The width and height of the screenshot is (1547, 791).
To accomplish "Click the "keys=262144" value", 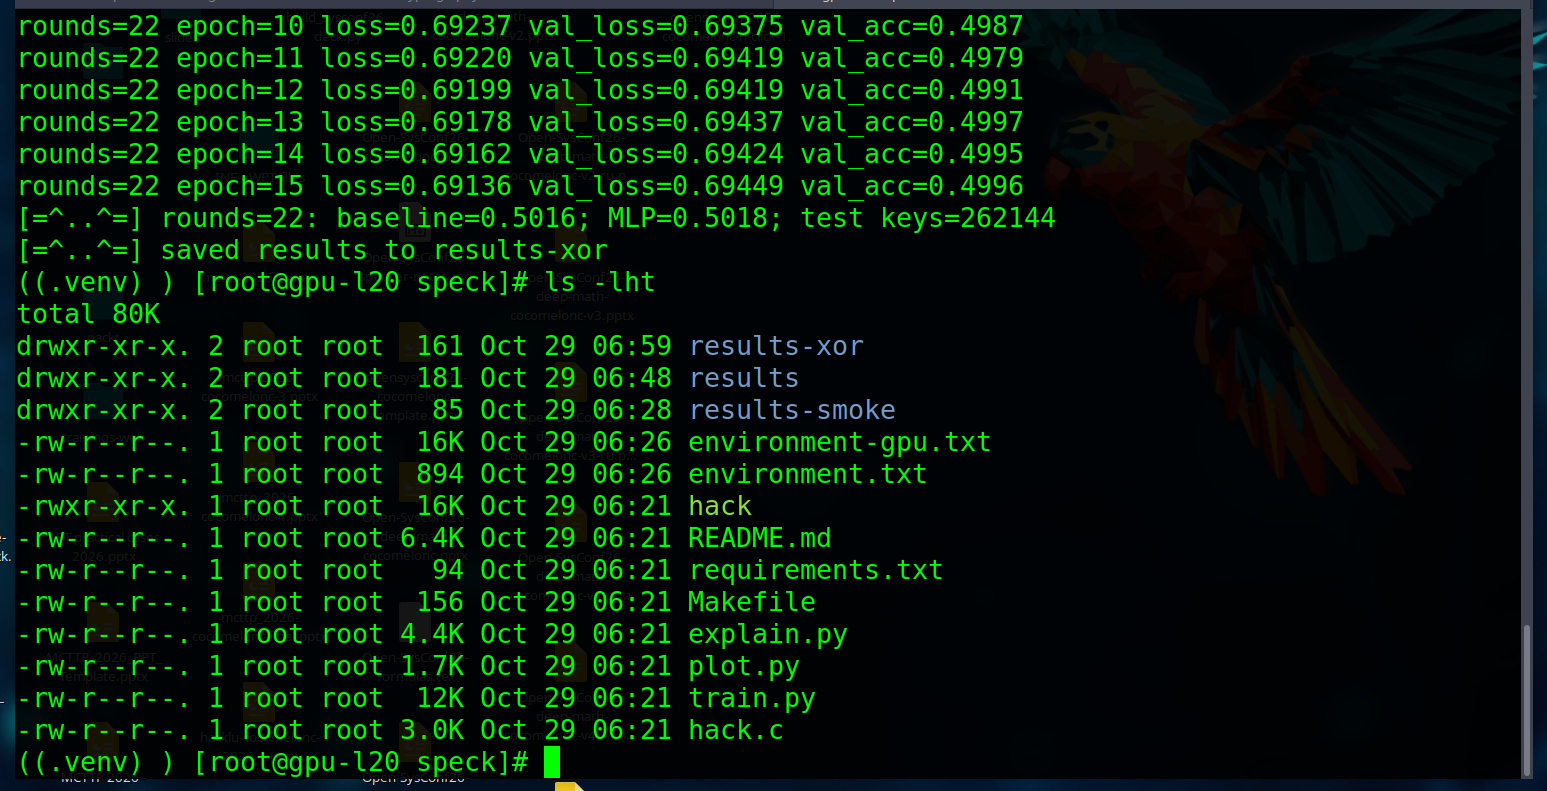I will tap(968, 218).
